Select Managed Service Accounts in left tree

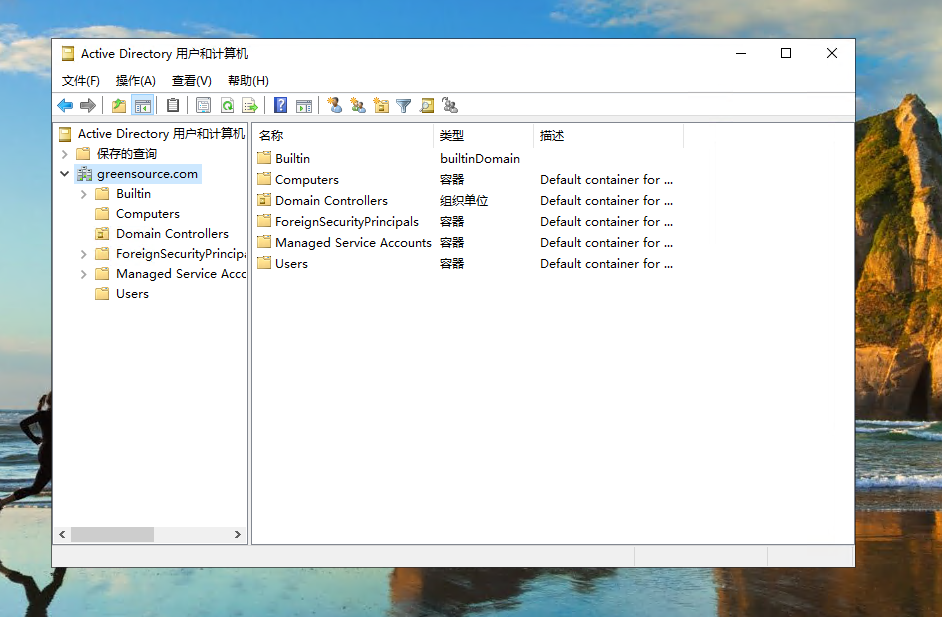click(181, 273)
